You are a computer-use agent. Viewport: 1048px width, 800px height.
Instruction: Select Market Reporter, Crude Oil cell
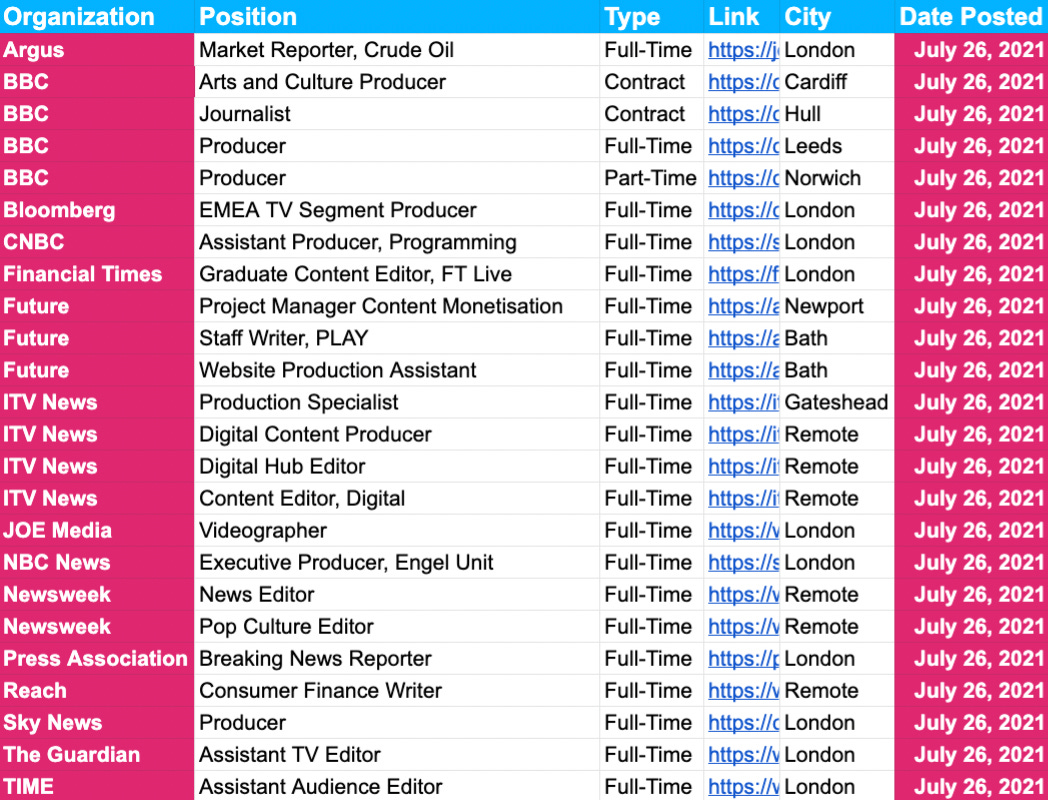point(397,50)
